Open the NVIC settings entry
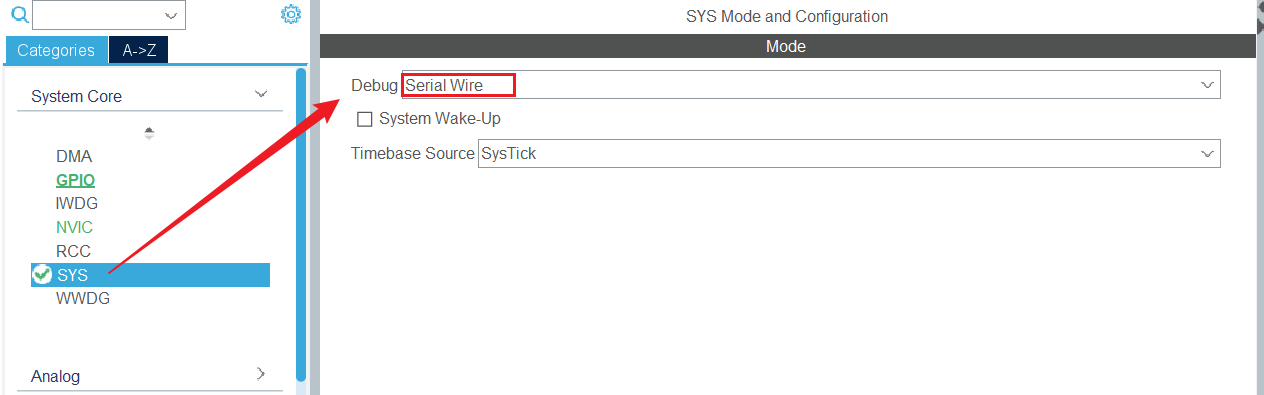This screenshot has height=395, width=1264. tap(74, 227)
